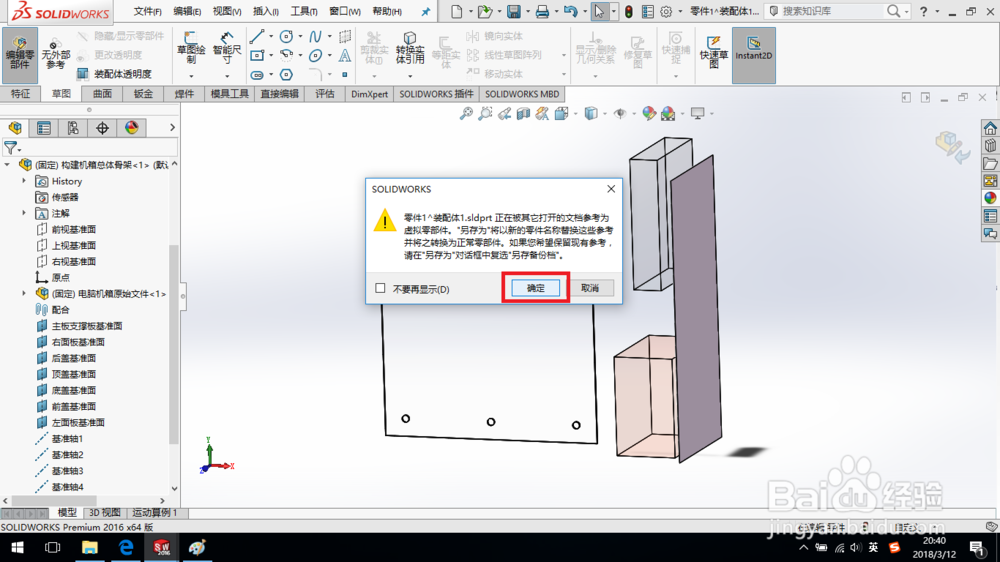
Task: Click the Windows Start button
Action: point(17,547)
